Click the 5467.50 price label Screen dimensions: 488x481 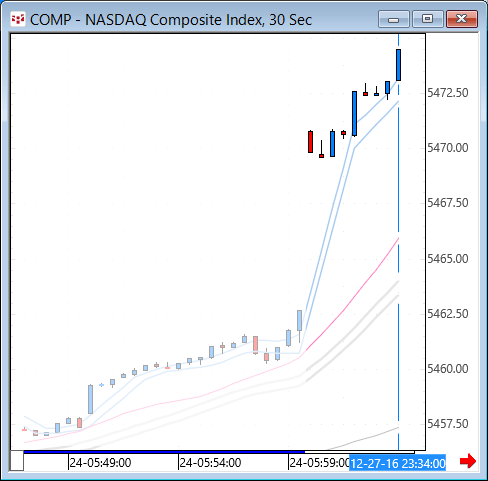point(448,203)
